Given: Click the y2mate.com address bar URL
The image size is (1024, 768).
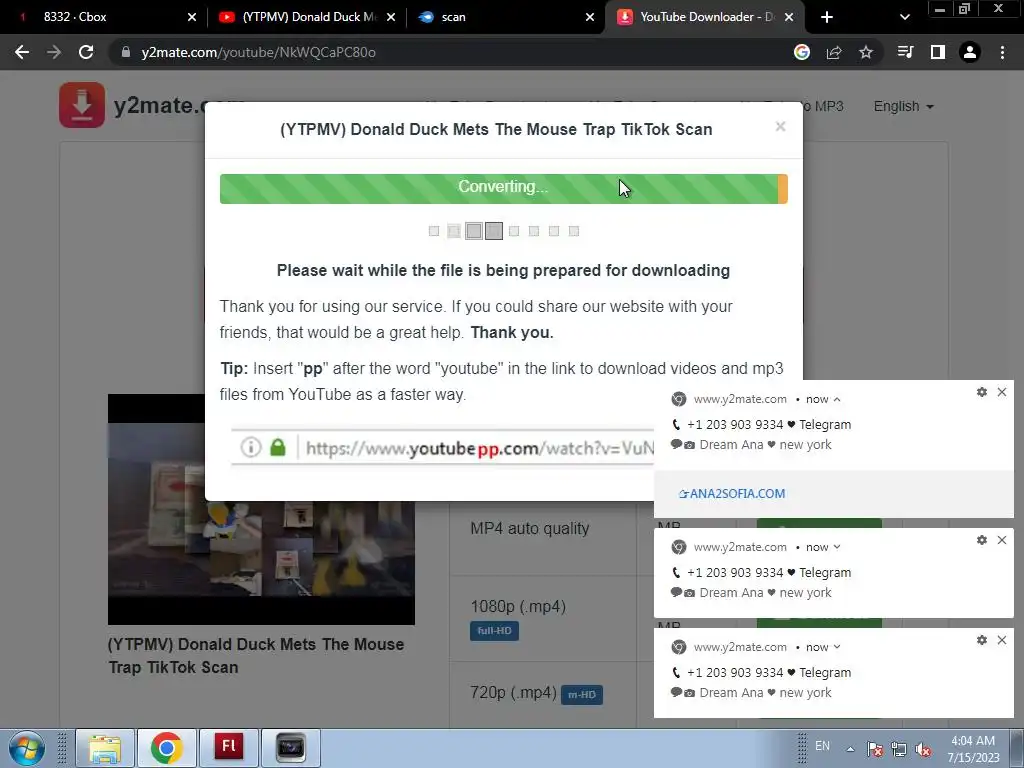Looking at the screenshot, I should [258, 52].
